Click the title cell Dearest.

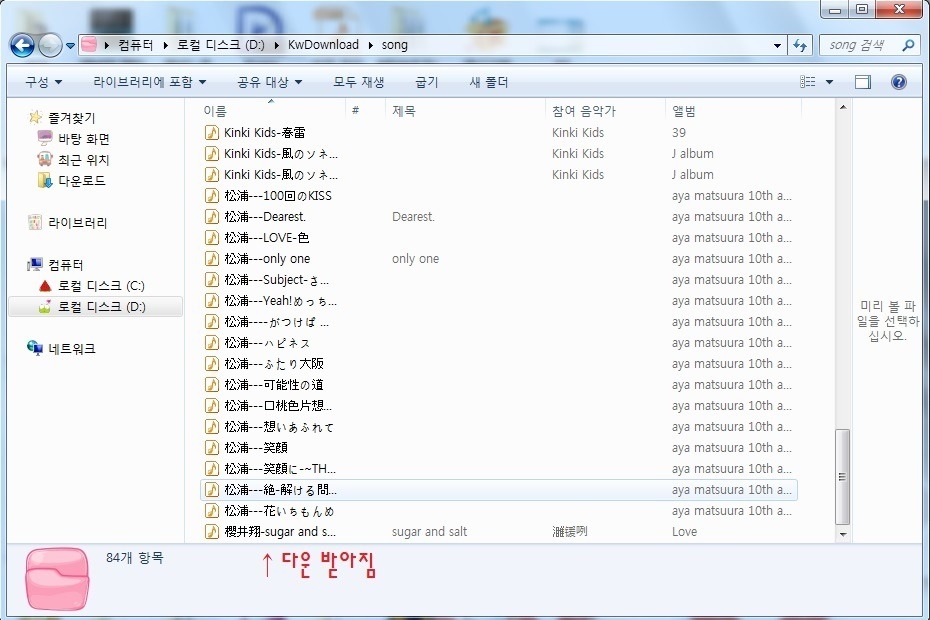tap(413, 217)
